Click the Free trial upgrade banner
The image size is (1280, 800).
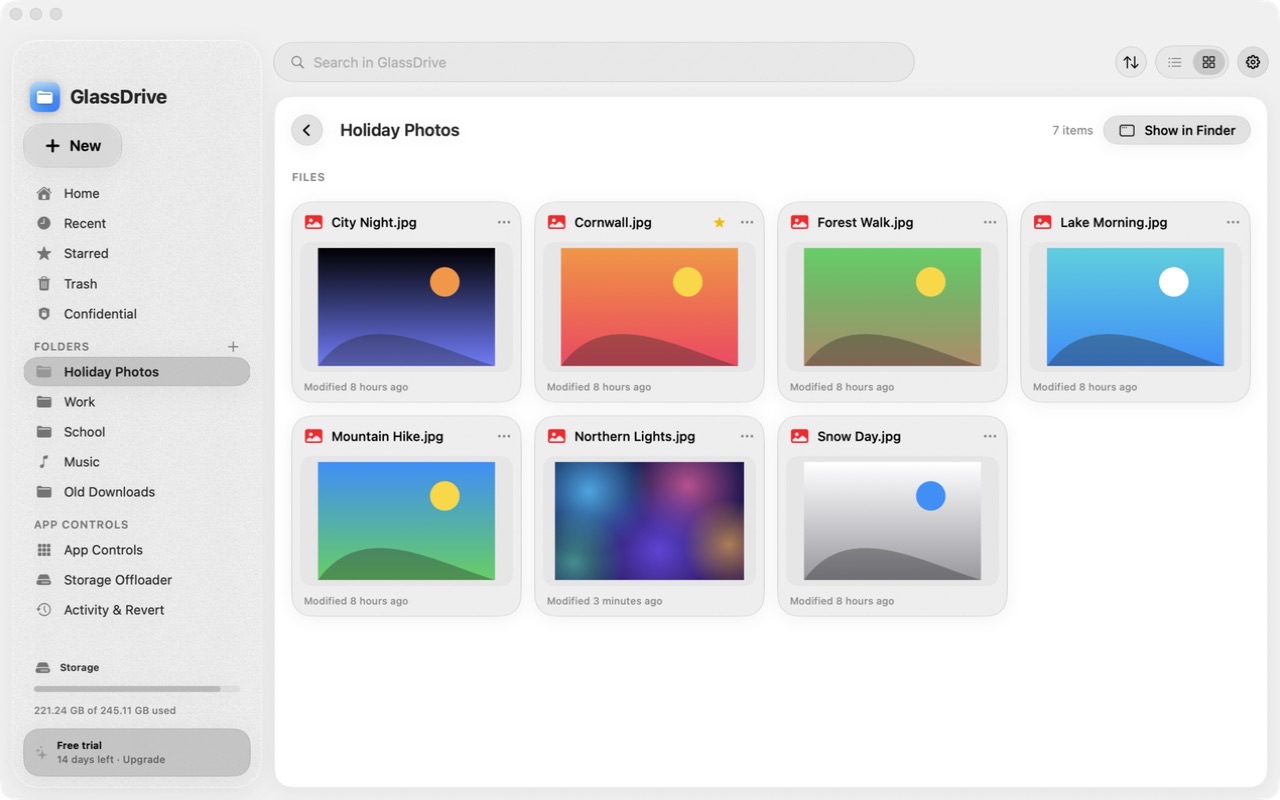point(137,752)
